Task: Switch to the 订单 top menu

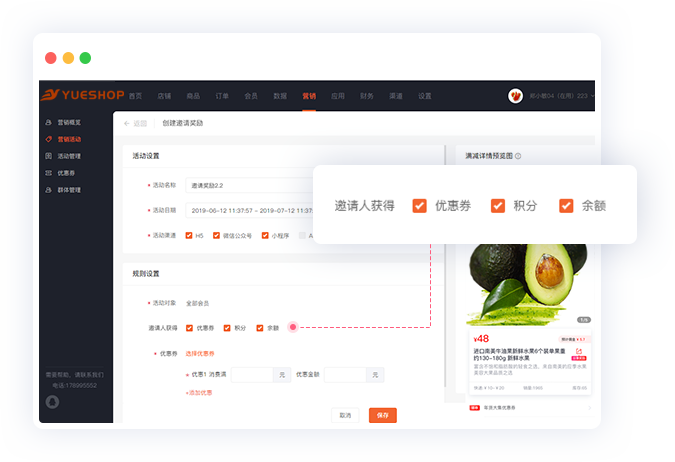Action: coord(221,96)
